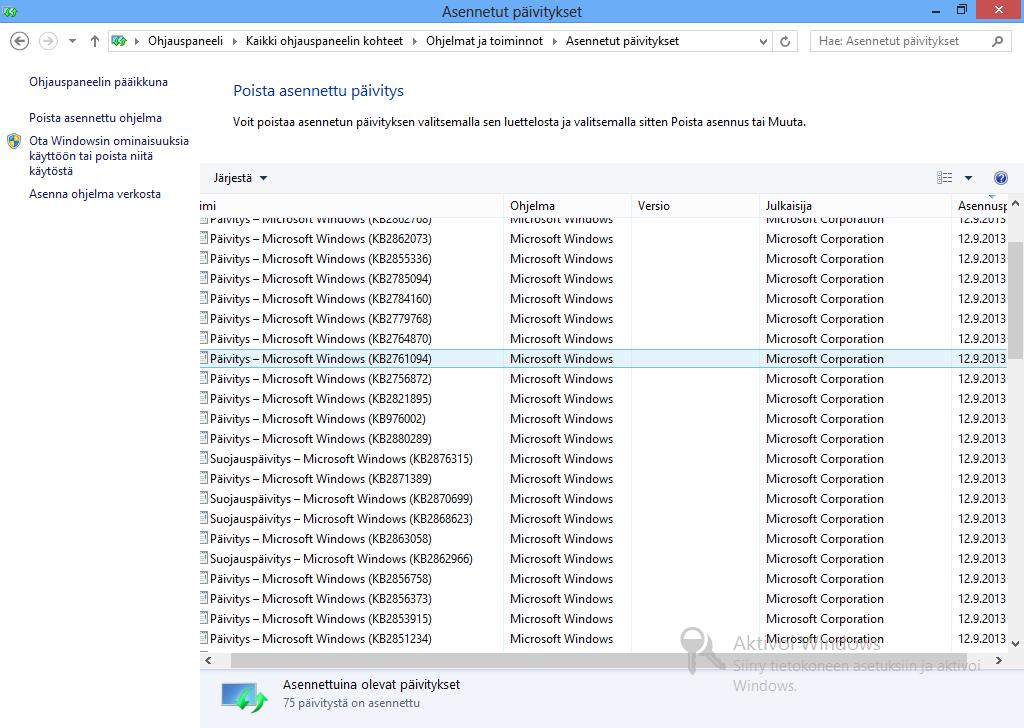Click the Asennetut päivitykset breadcrumb
The image size is (1024, 728).
pos(622,41)
